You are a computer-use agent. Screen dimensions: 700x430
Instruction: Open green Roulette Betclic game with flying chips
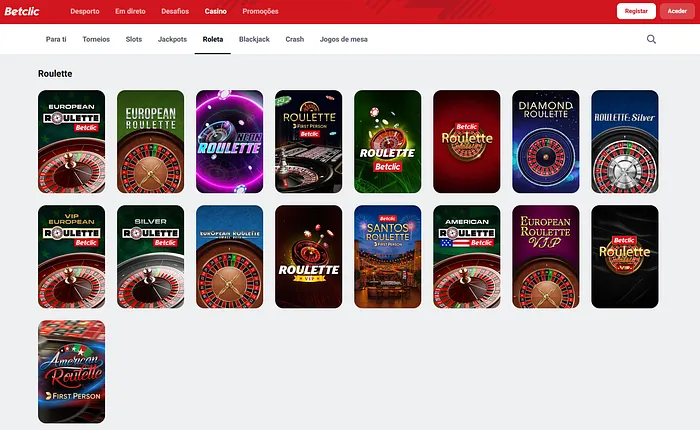(x=388, y=142)
